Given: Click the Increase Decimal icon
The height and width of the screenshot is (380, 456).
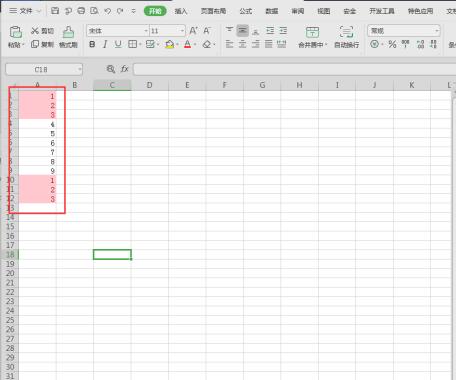Looking at the screenshot, I should 420,44.
